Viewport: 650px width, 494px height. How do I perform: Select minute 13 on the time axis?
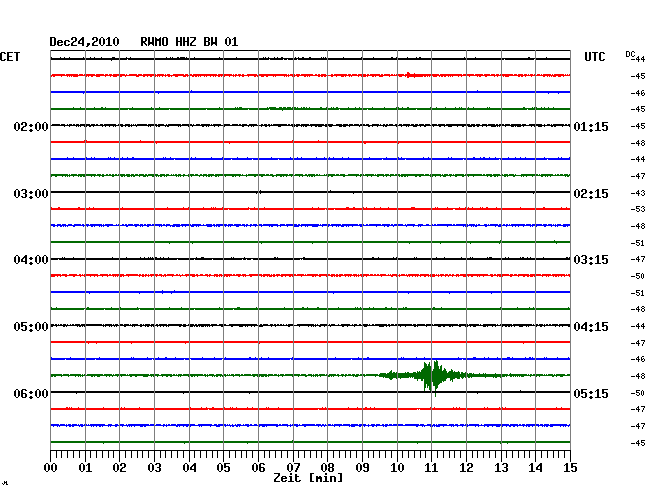click(x=501, y=467)
